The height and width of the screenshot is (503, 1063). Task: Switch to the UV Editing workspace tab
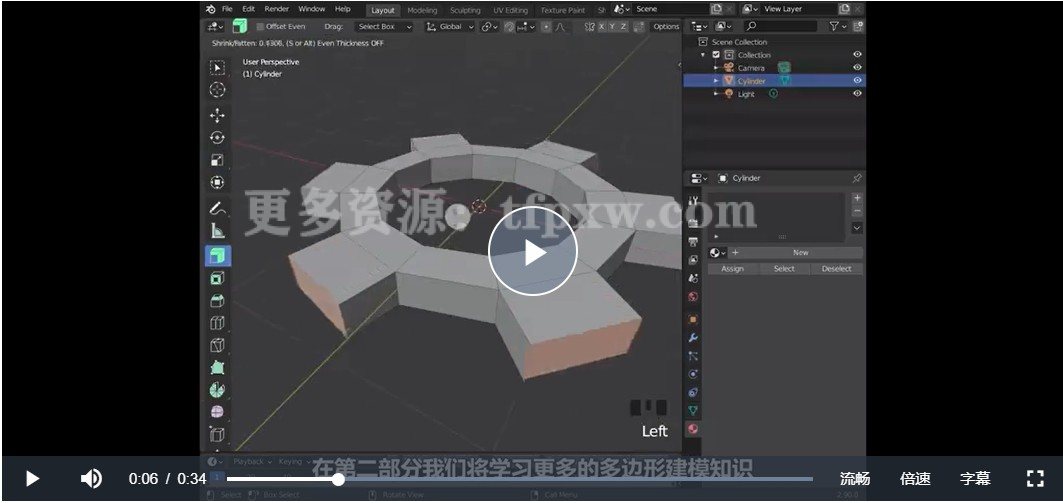point(510,10)
